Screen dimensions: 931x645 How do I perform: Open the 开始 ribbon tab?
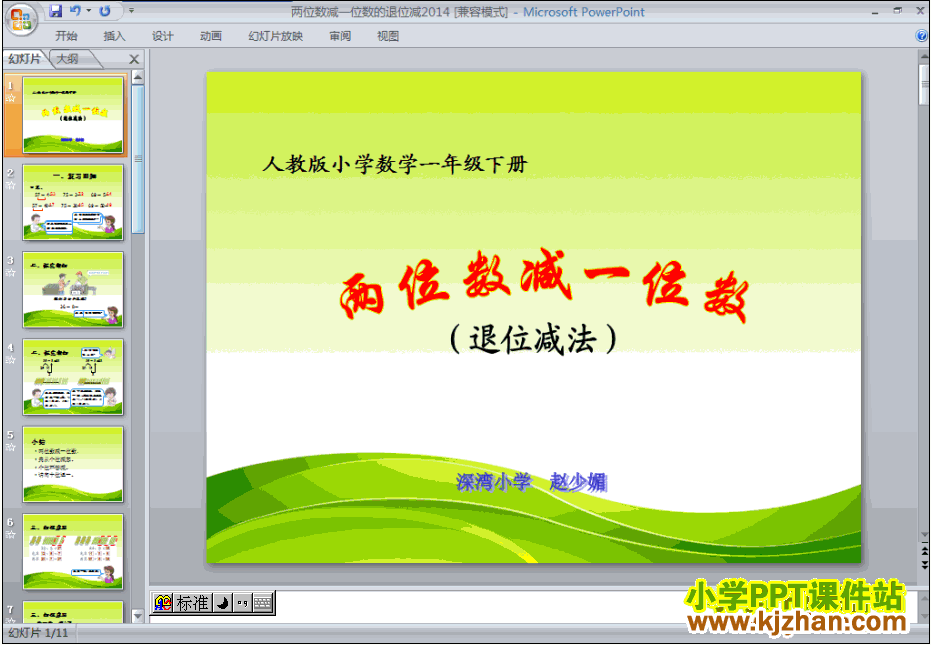click(66, 36)
